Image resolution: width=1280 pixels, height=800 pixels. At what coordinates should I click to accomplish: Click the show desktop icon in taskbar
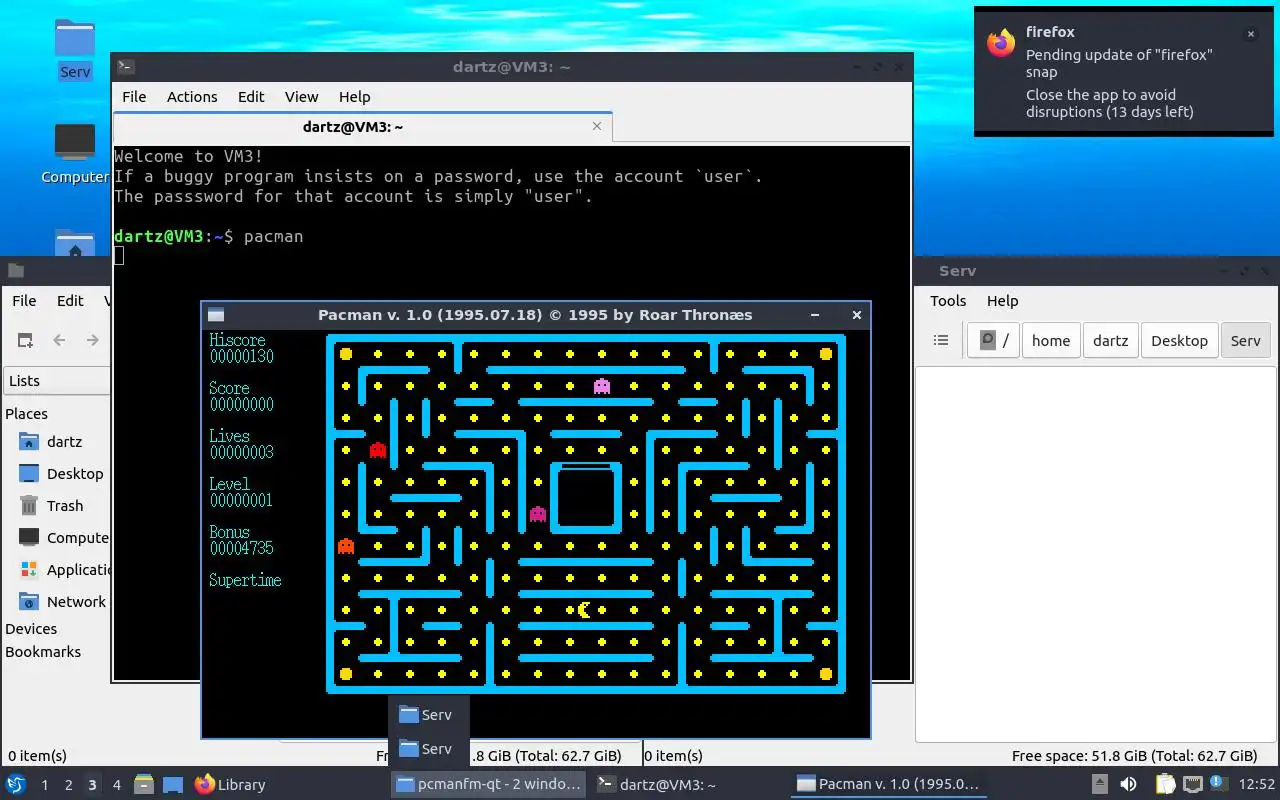point(172,785)
